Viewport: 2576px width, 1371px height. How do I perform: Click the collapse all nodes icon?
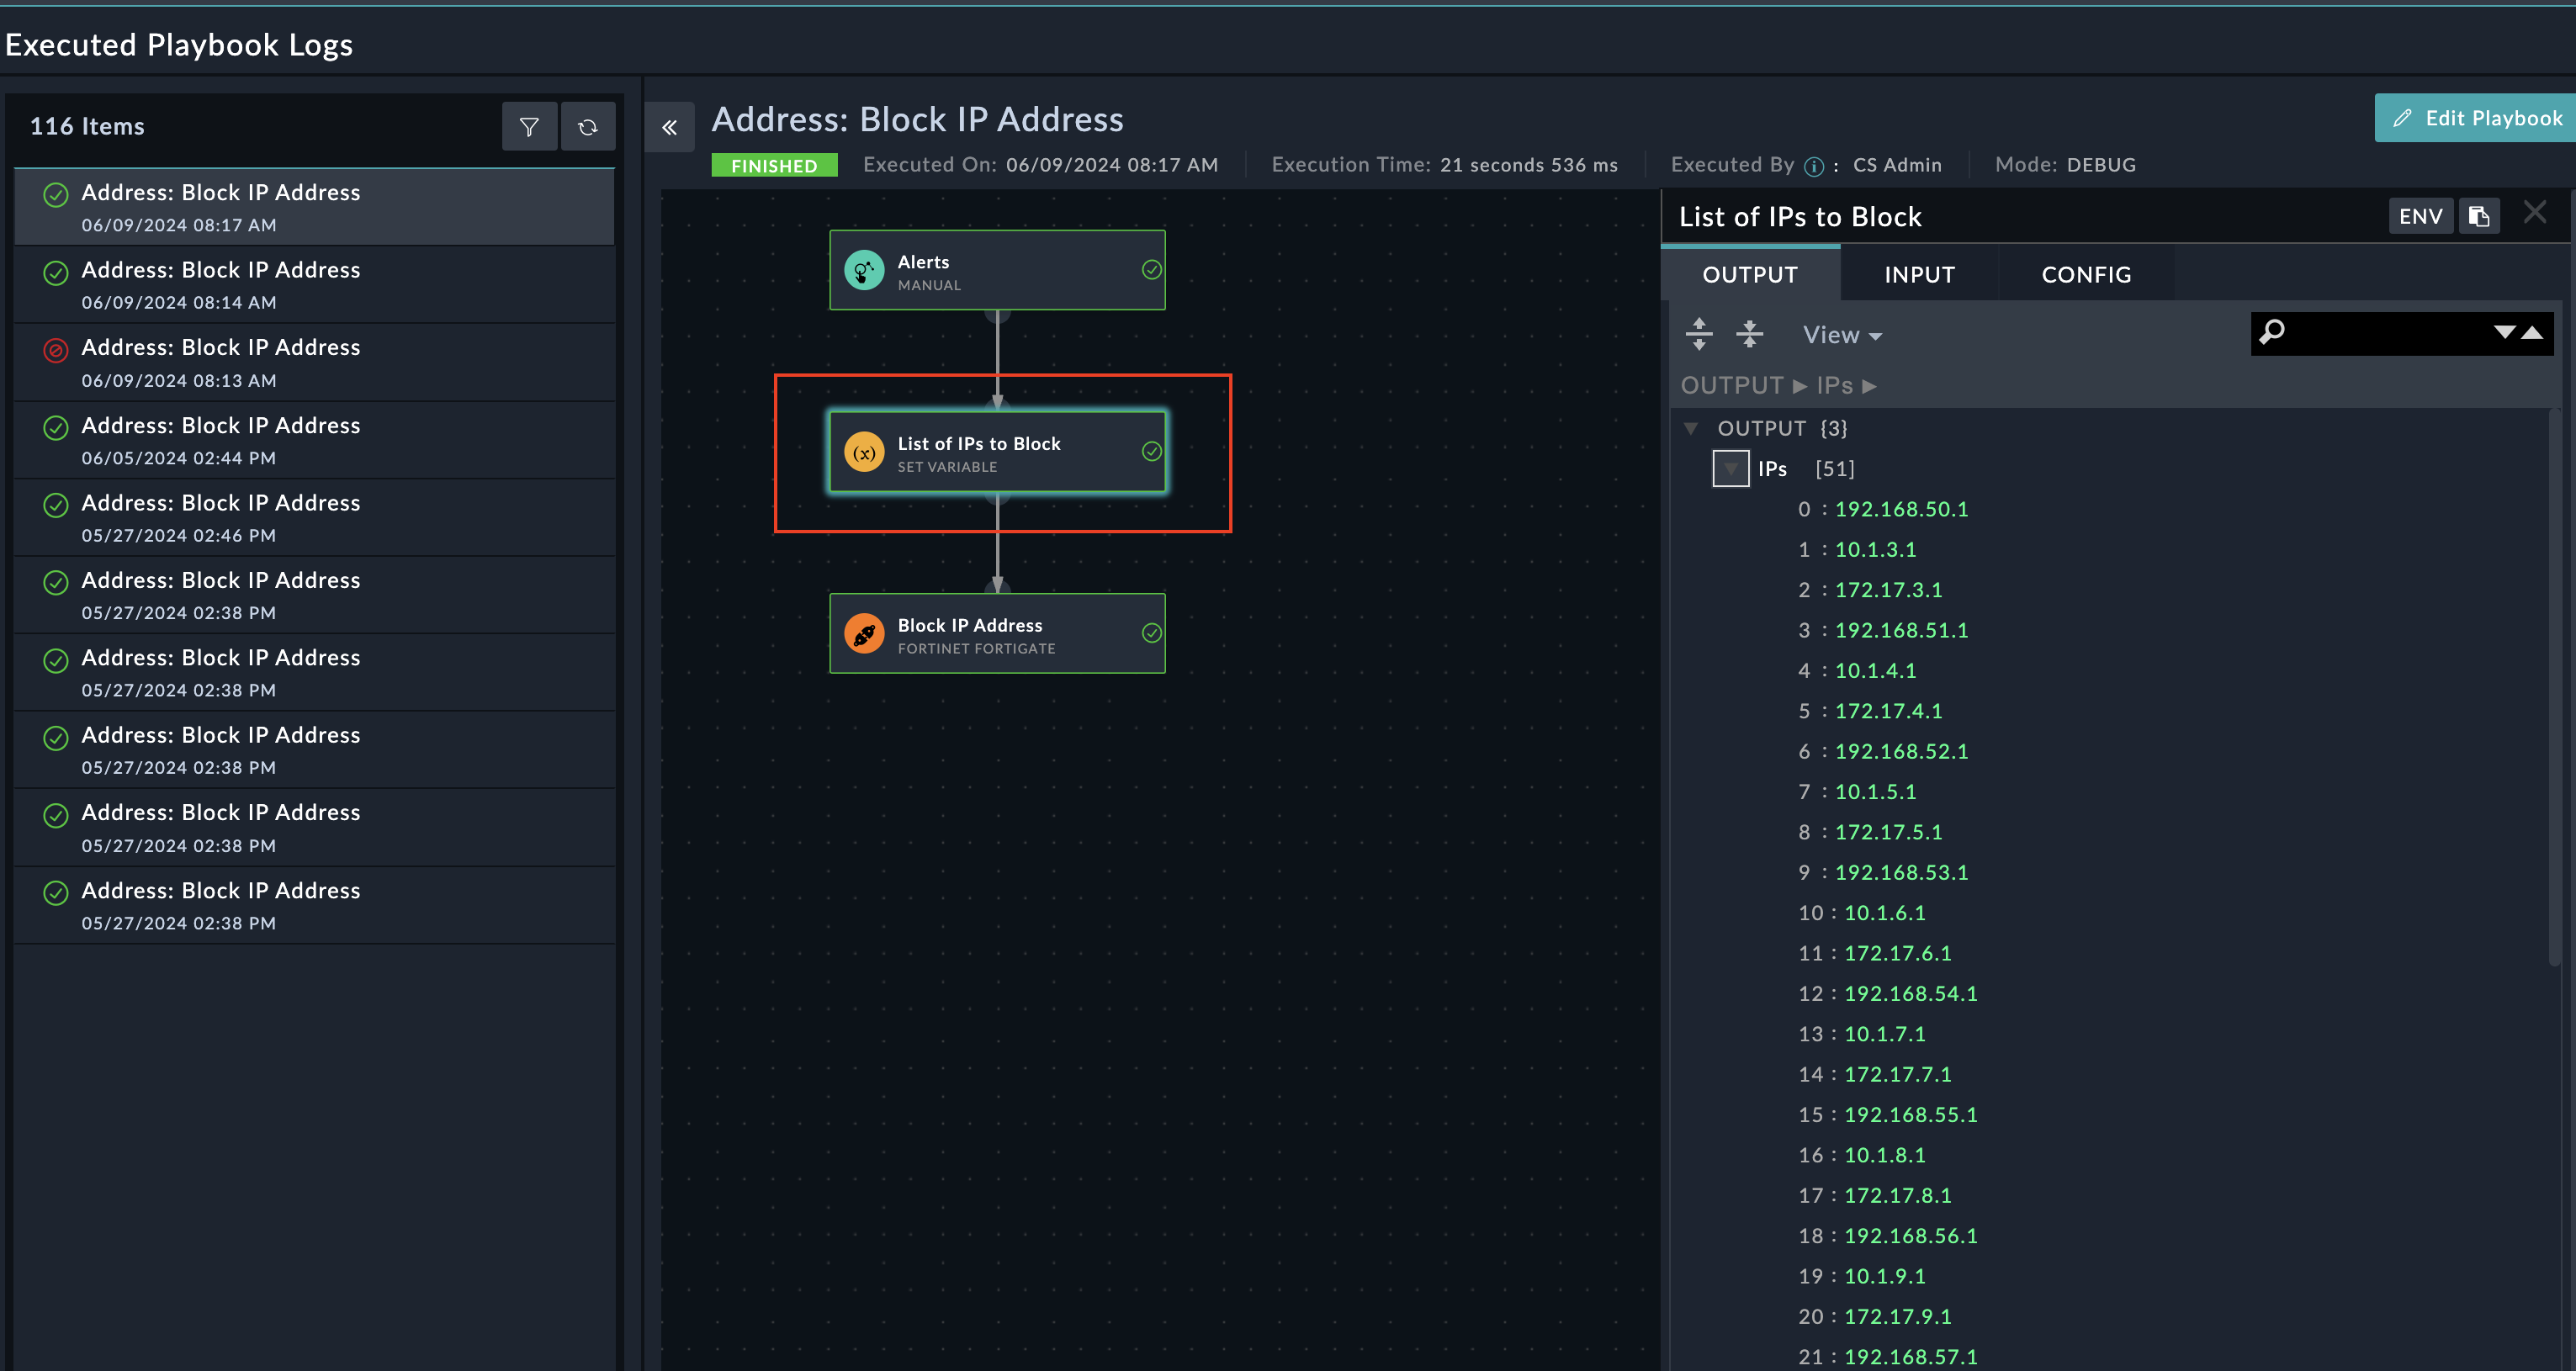pos(1749,334)
